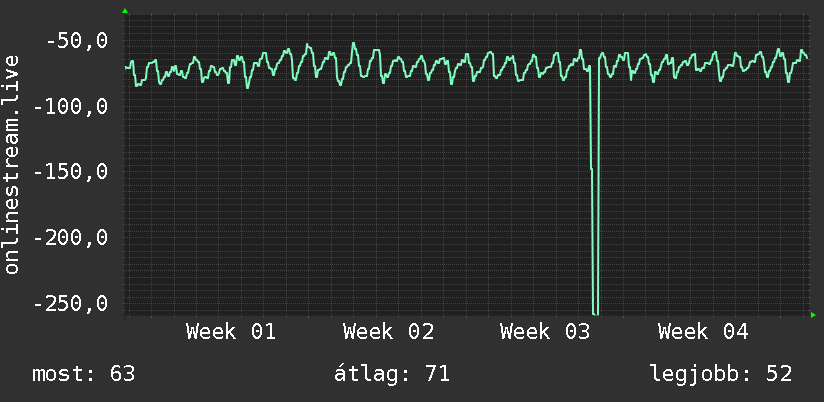Click the Week 01 axis label

point(231,331)
